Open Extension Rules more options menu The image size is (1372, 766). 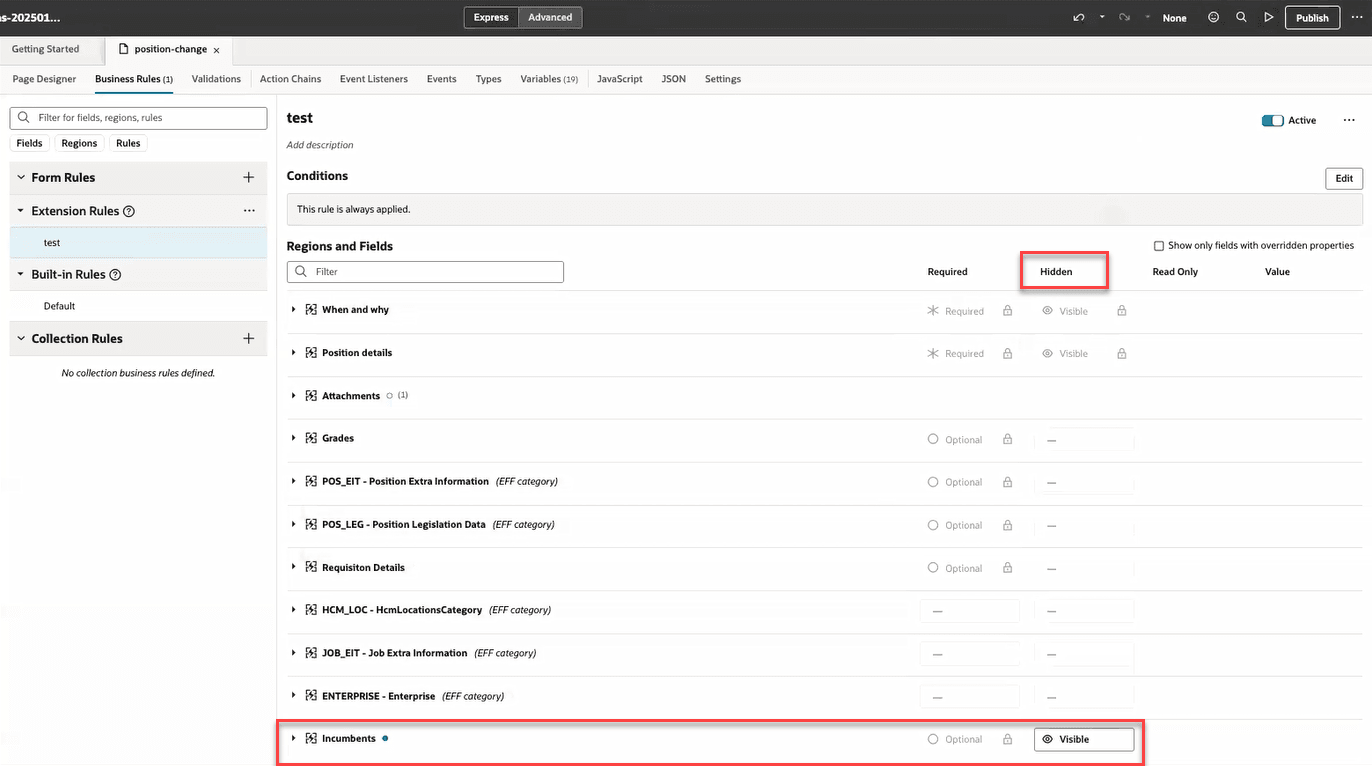pyautogui.click(x=249, y=211)
